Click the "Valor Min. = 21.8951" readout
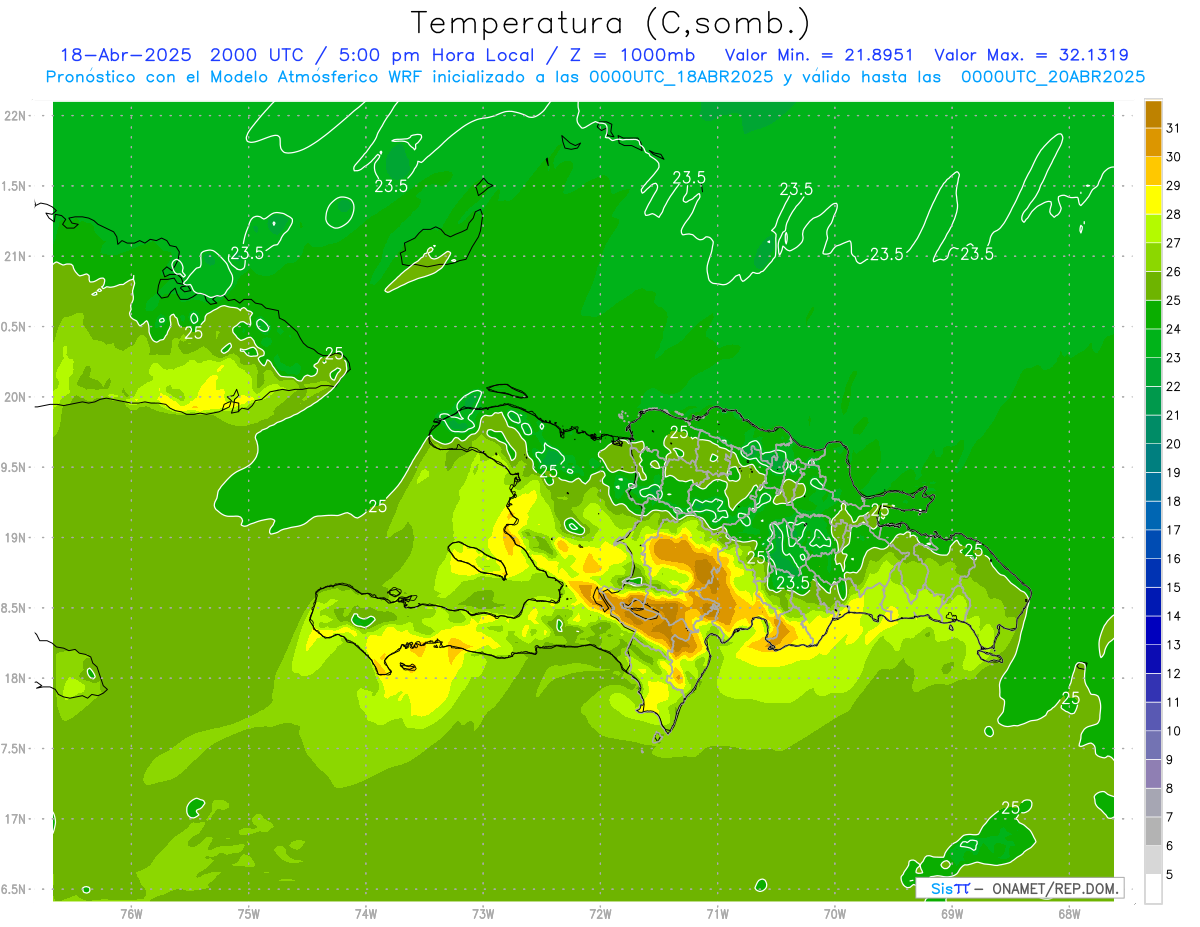Screen dimensions: 1200x927 [x=820, y=55]
